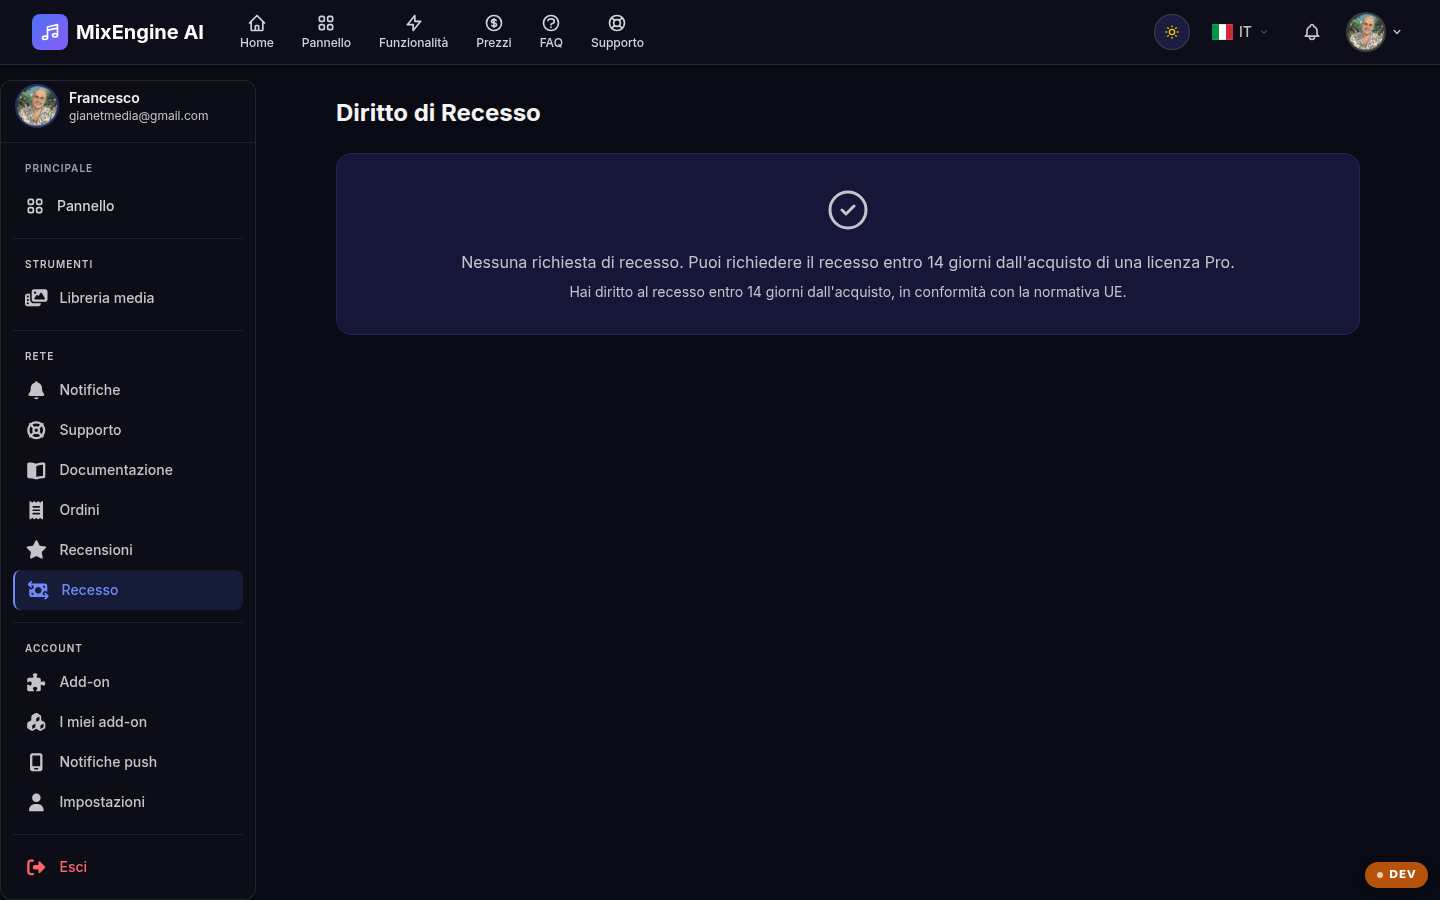Open Ordini page

(x=128, y=510)
